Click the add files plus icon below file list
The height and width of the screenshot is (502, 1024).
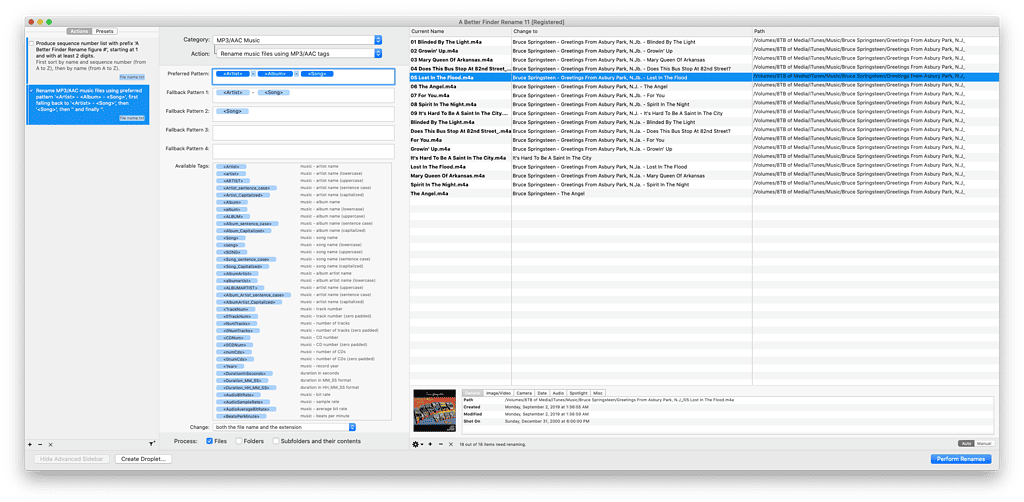430,443
